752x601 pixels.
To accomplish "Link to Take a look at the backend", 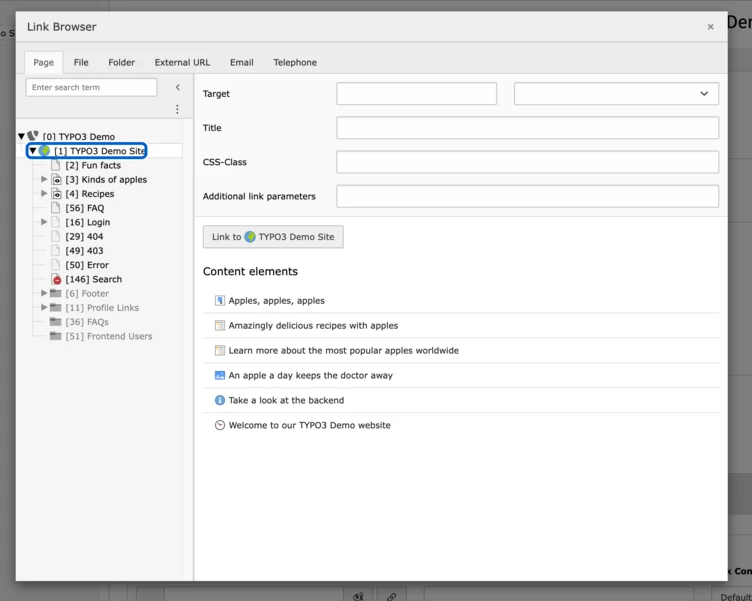I will pyautogui.click(x=286, y=400).
